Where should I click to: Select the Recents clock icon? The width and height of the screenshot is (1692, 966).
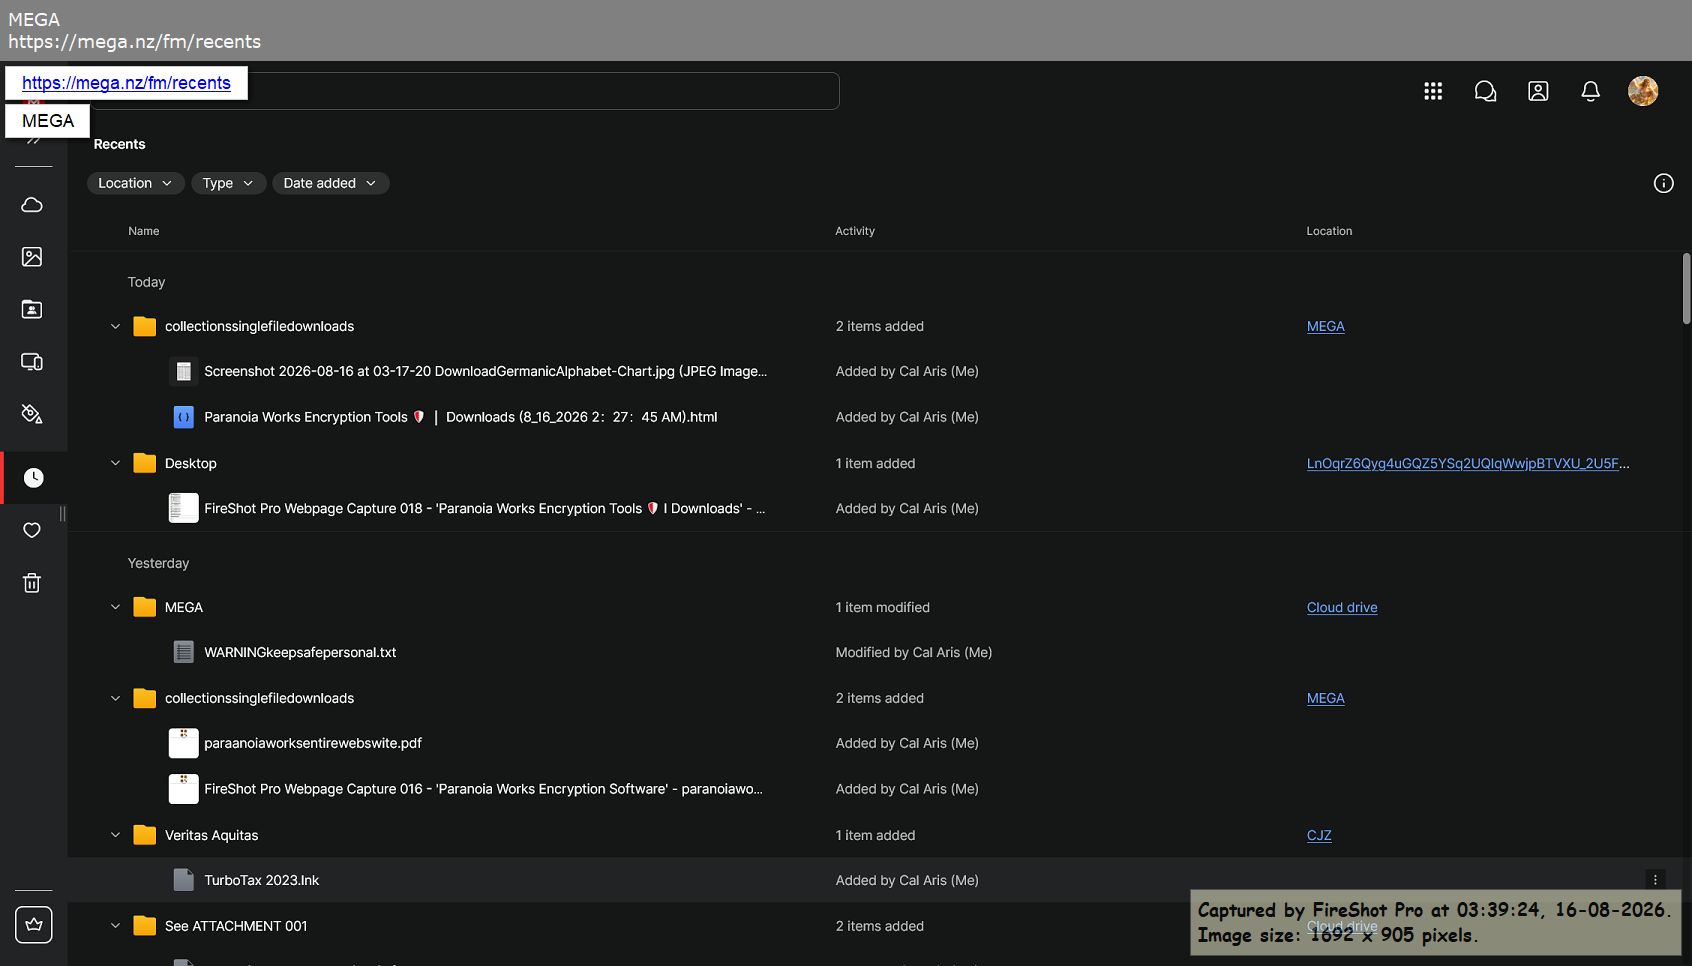[33, 478]
